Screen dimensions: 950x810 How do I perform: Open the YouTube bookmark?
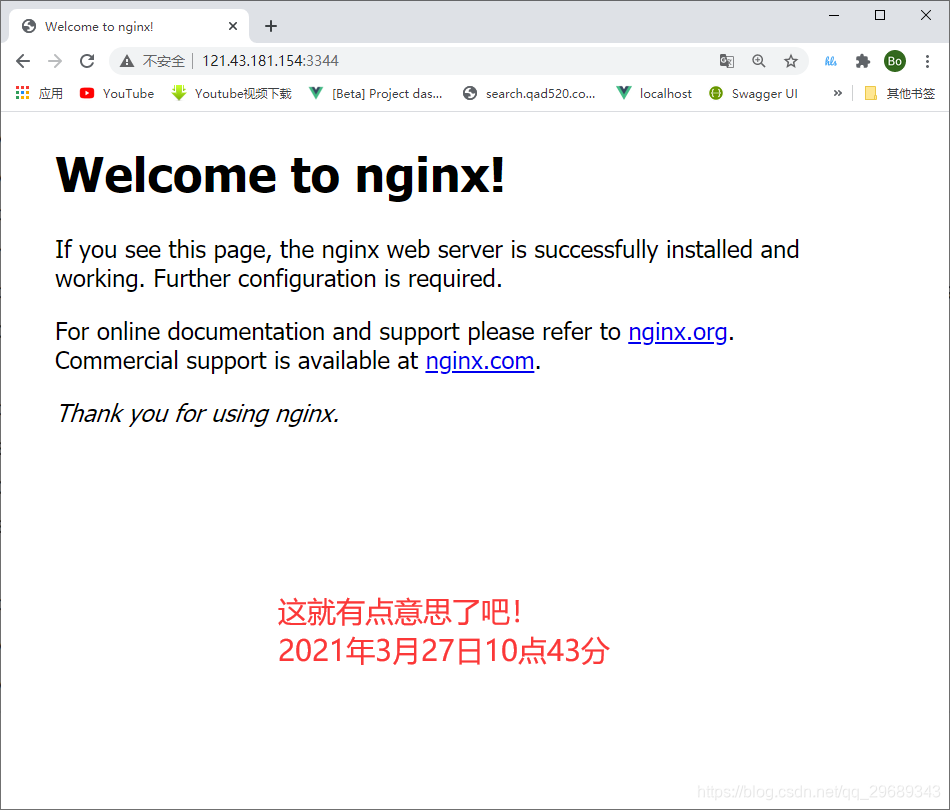coord(116,93)
